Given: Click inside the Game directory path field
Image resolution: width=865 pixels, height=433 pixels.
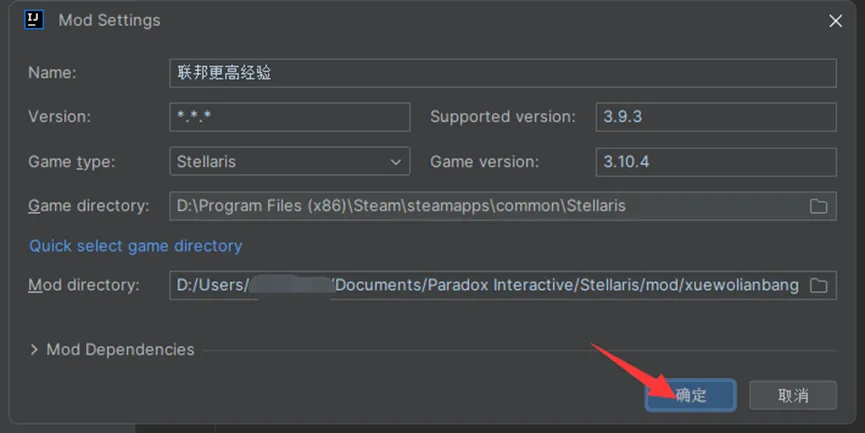Looking at the screenshot, I should pyautogui.click(x=485, y=206).
